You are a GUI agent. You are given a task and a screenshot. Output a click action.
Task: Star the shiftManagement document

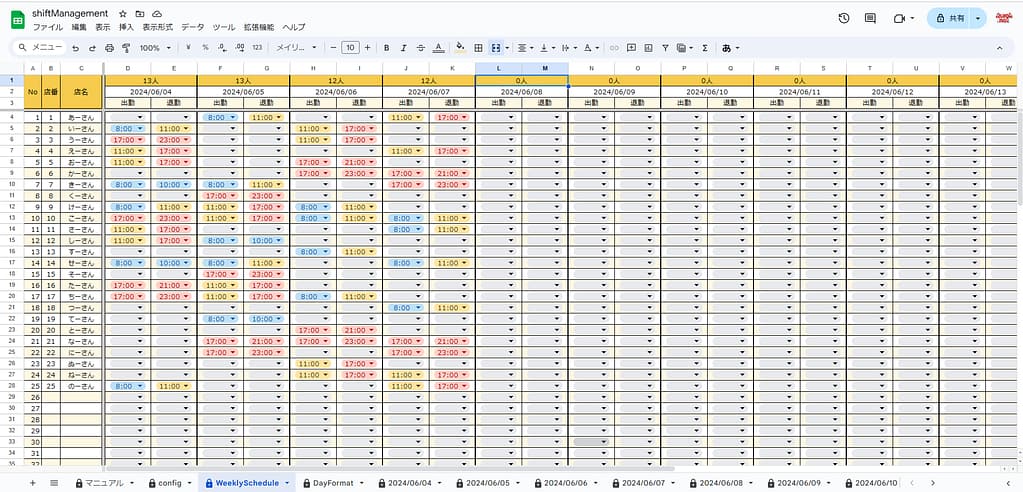[x=122, y=13]
